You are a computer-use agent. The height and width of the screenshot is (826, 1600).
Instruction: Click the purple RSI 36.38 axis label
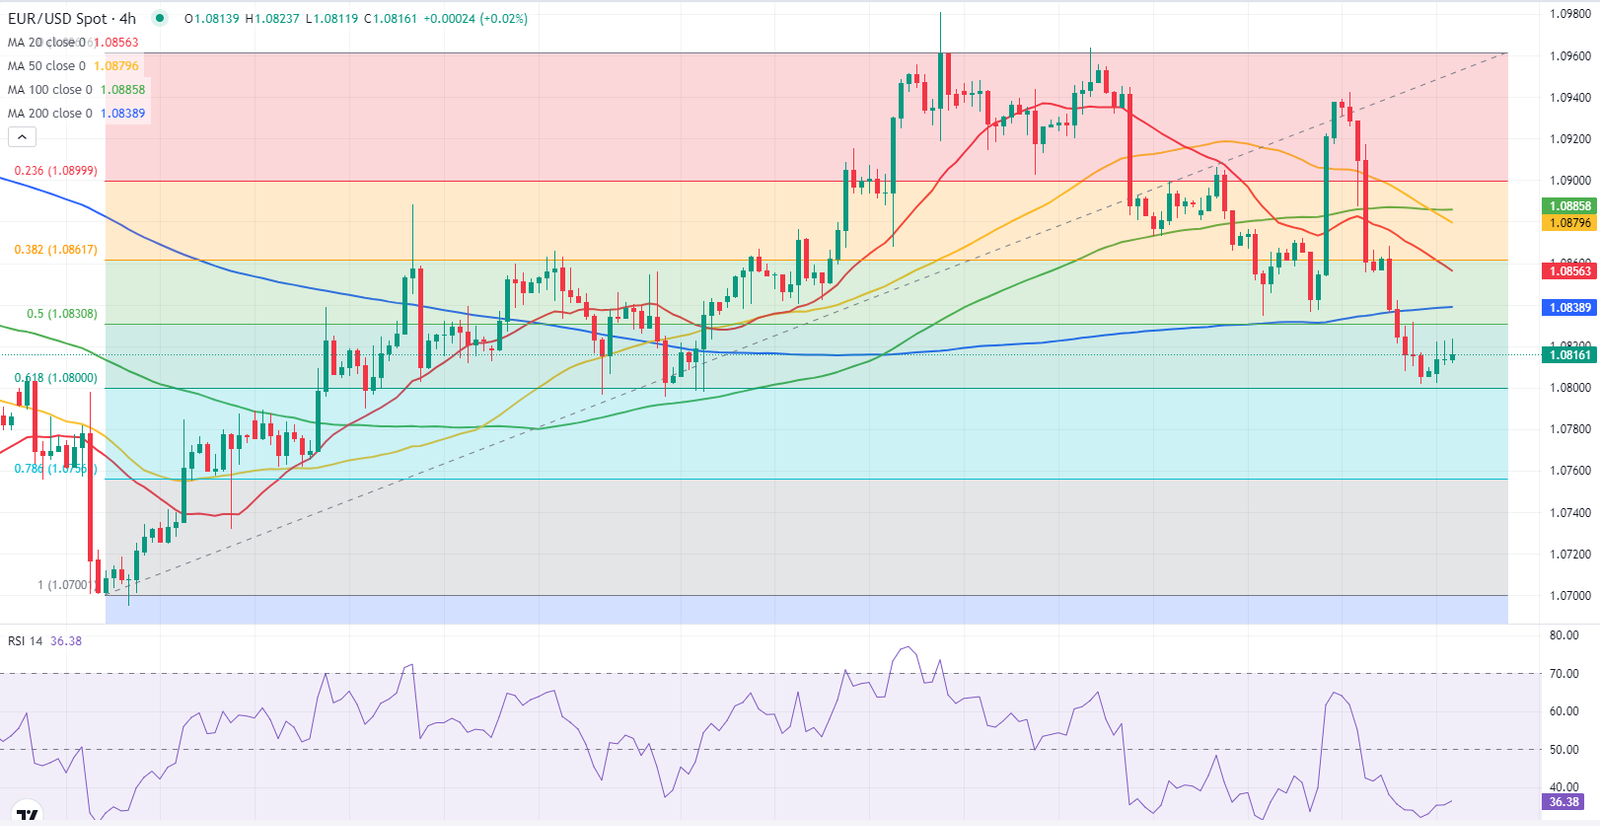[x=1564, y=802]
